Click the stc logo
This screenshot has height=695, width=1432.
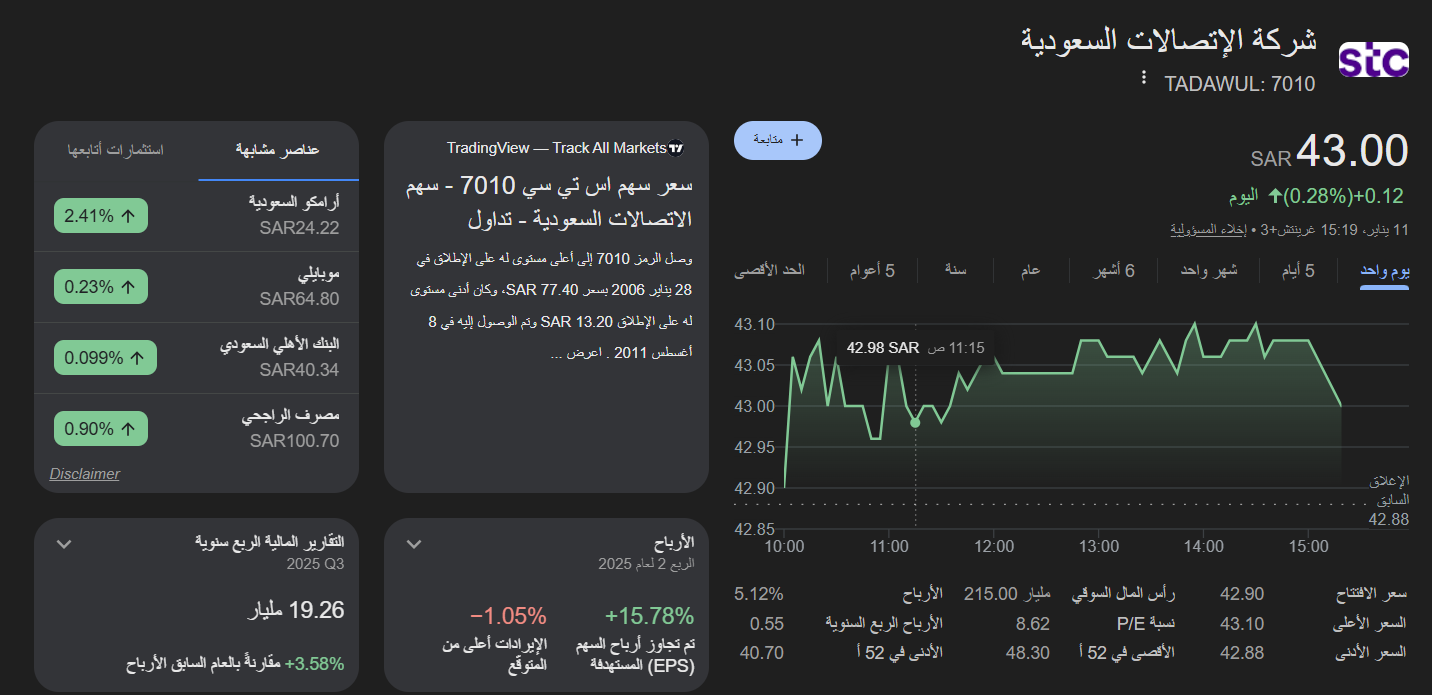click(1374, 59)
